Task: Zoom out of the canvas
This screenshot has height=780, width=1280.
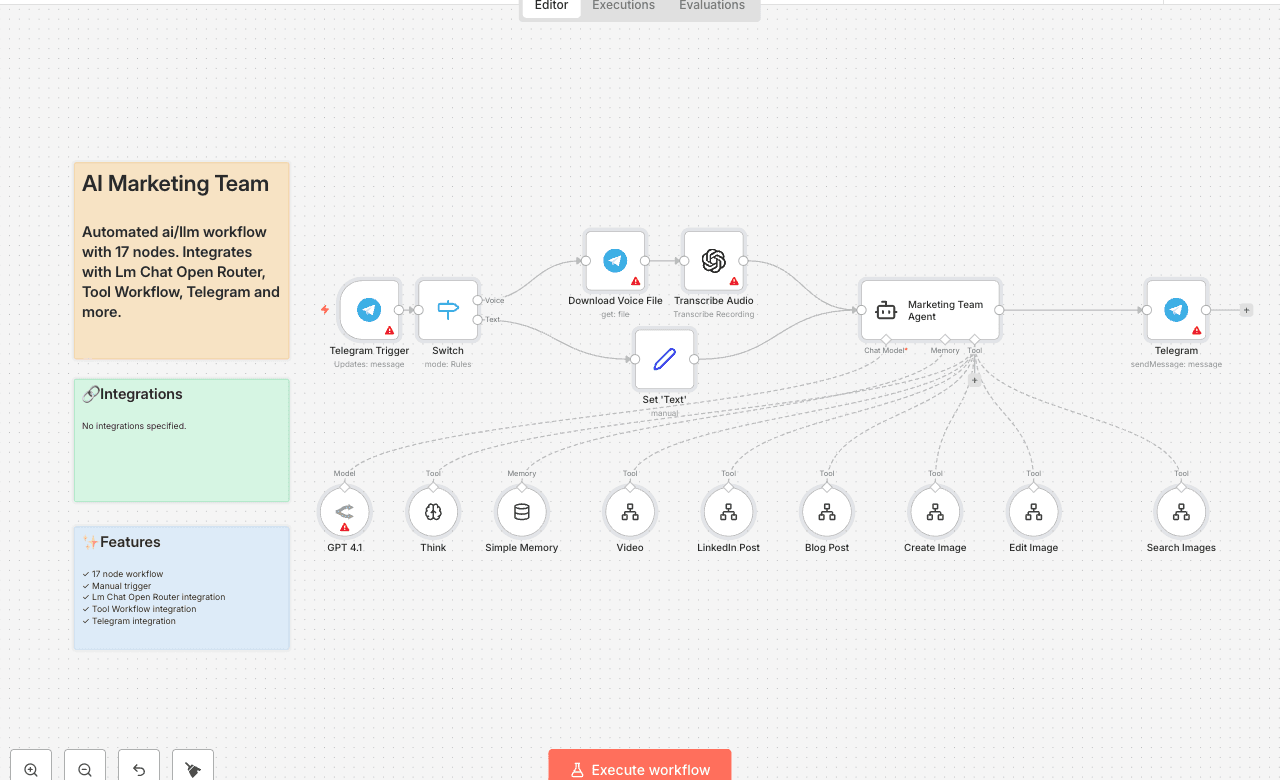Action: pos(85,768)
